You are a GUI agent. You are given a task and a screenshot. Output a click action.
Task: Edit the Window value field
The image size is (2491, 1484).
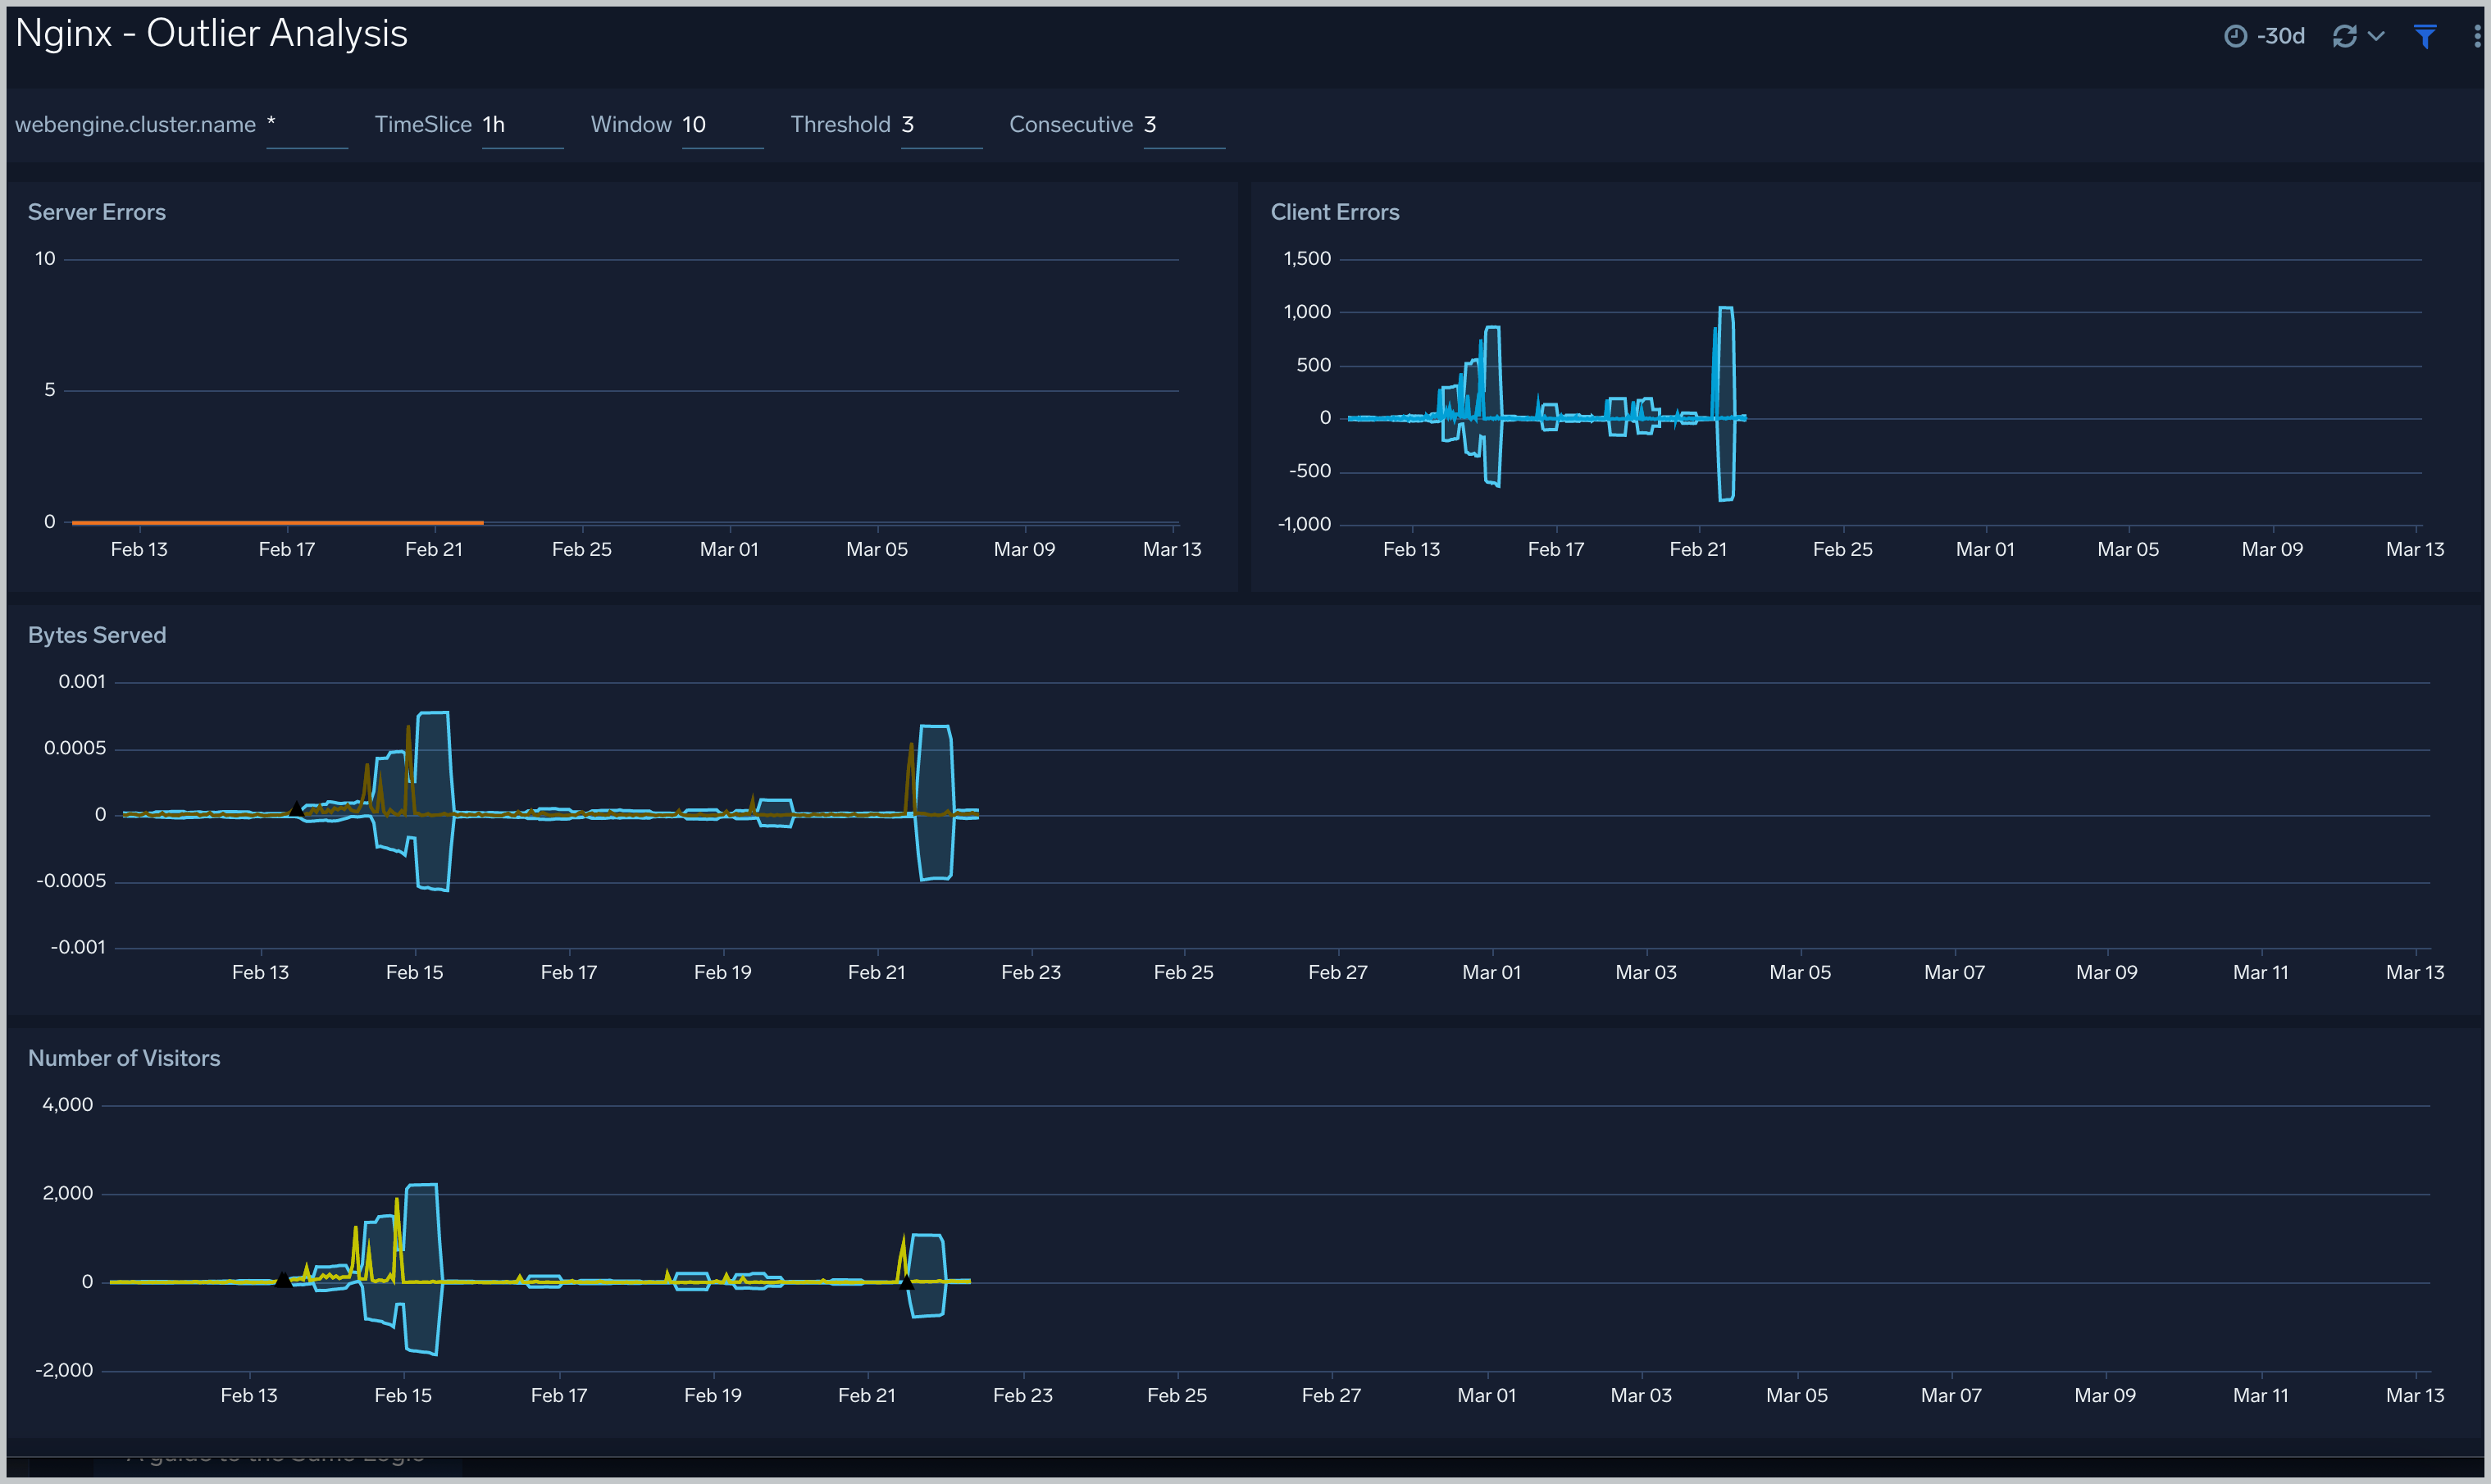[722, 125]
